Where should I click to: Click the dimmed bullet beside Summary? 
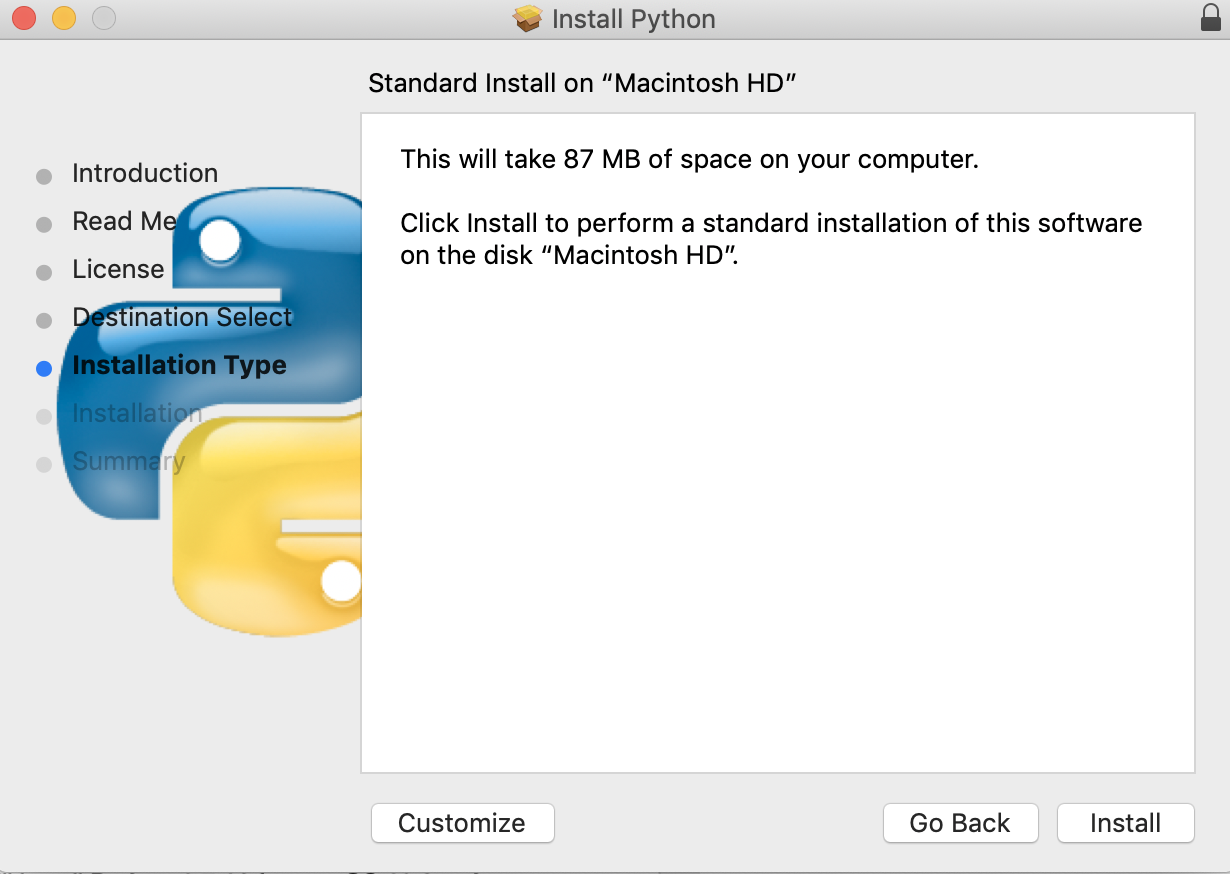point(43,464)
